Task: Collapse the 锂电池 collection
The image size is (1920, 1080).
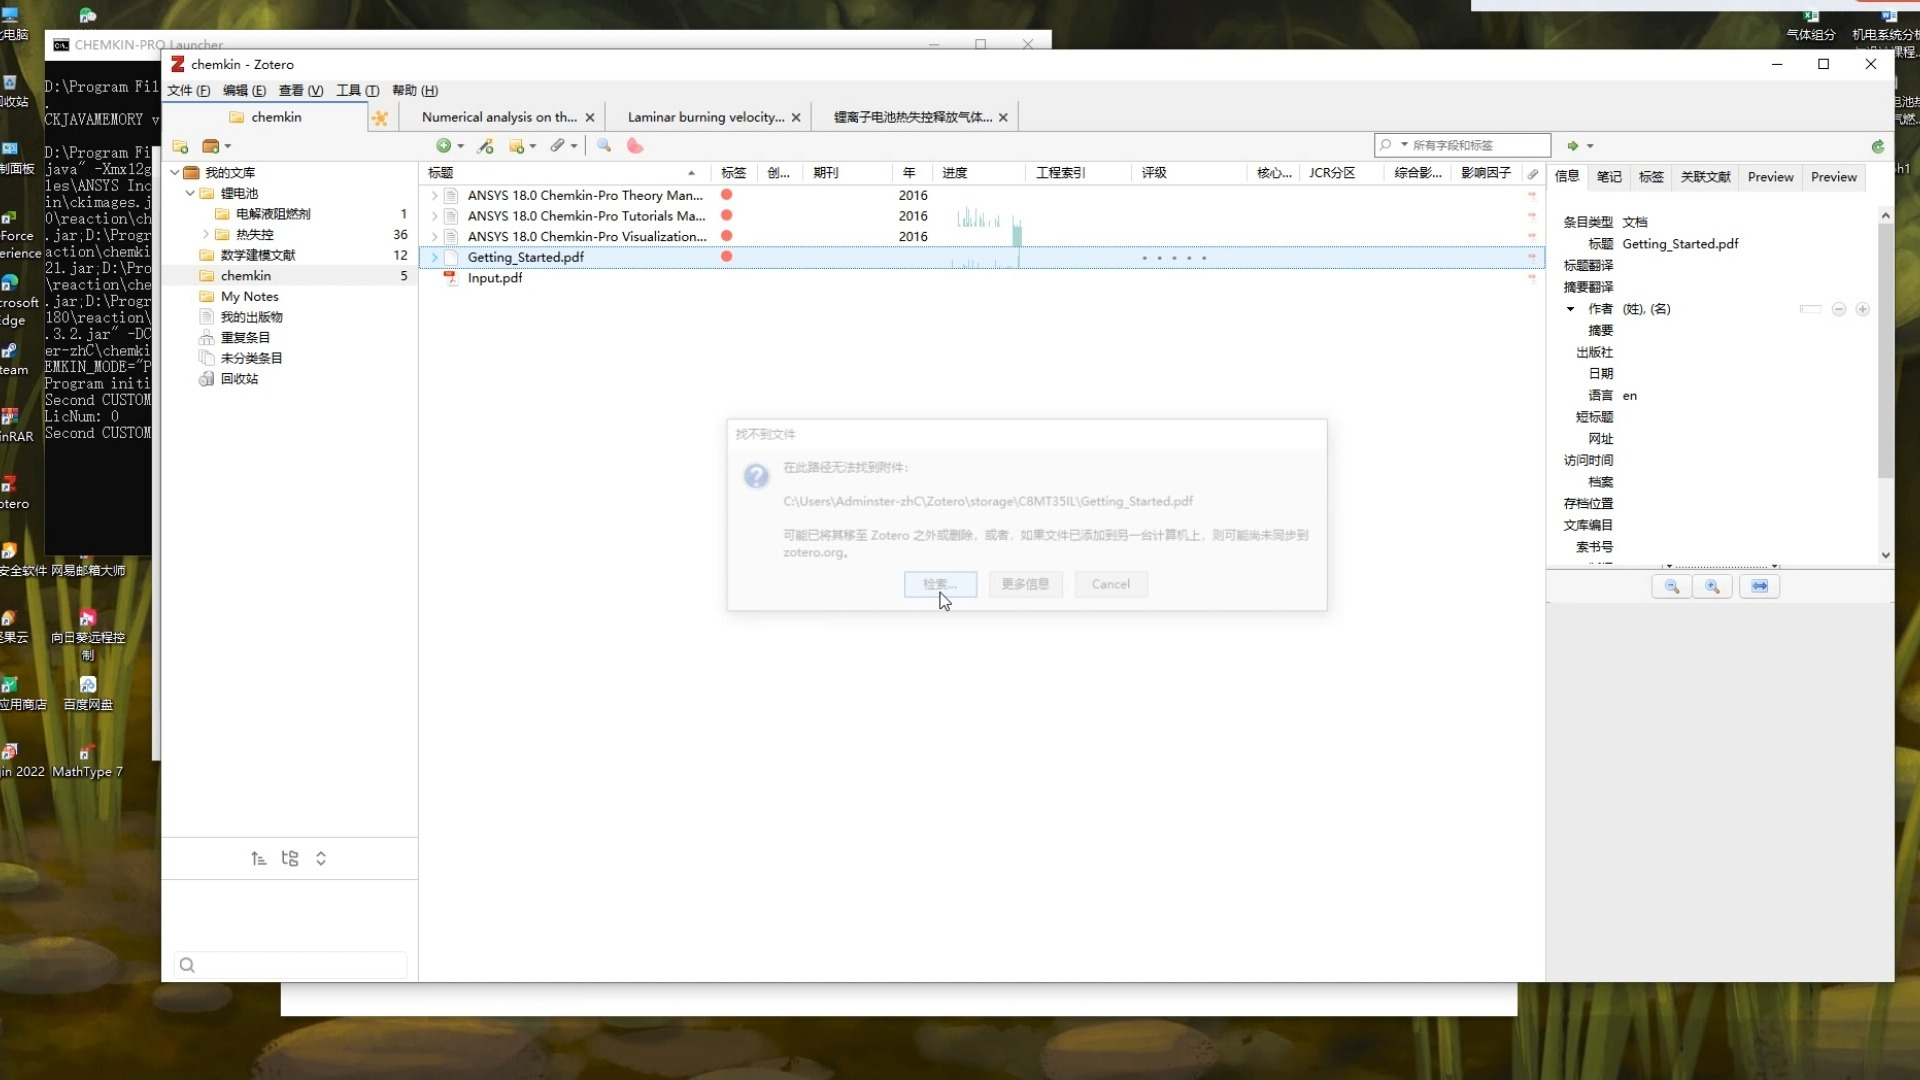Action: tap(190, 193)
